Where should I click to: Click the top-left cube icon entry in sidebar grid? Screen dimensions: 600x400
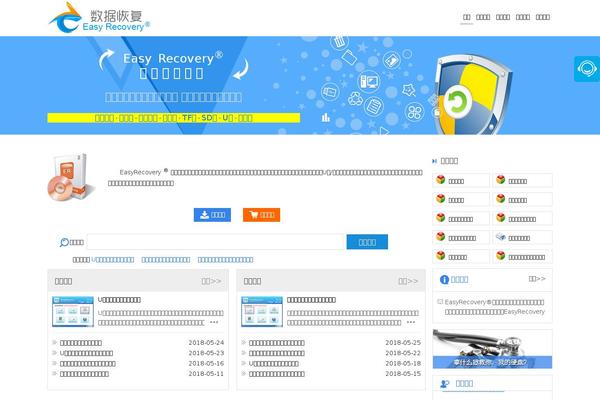click(461, 180)
